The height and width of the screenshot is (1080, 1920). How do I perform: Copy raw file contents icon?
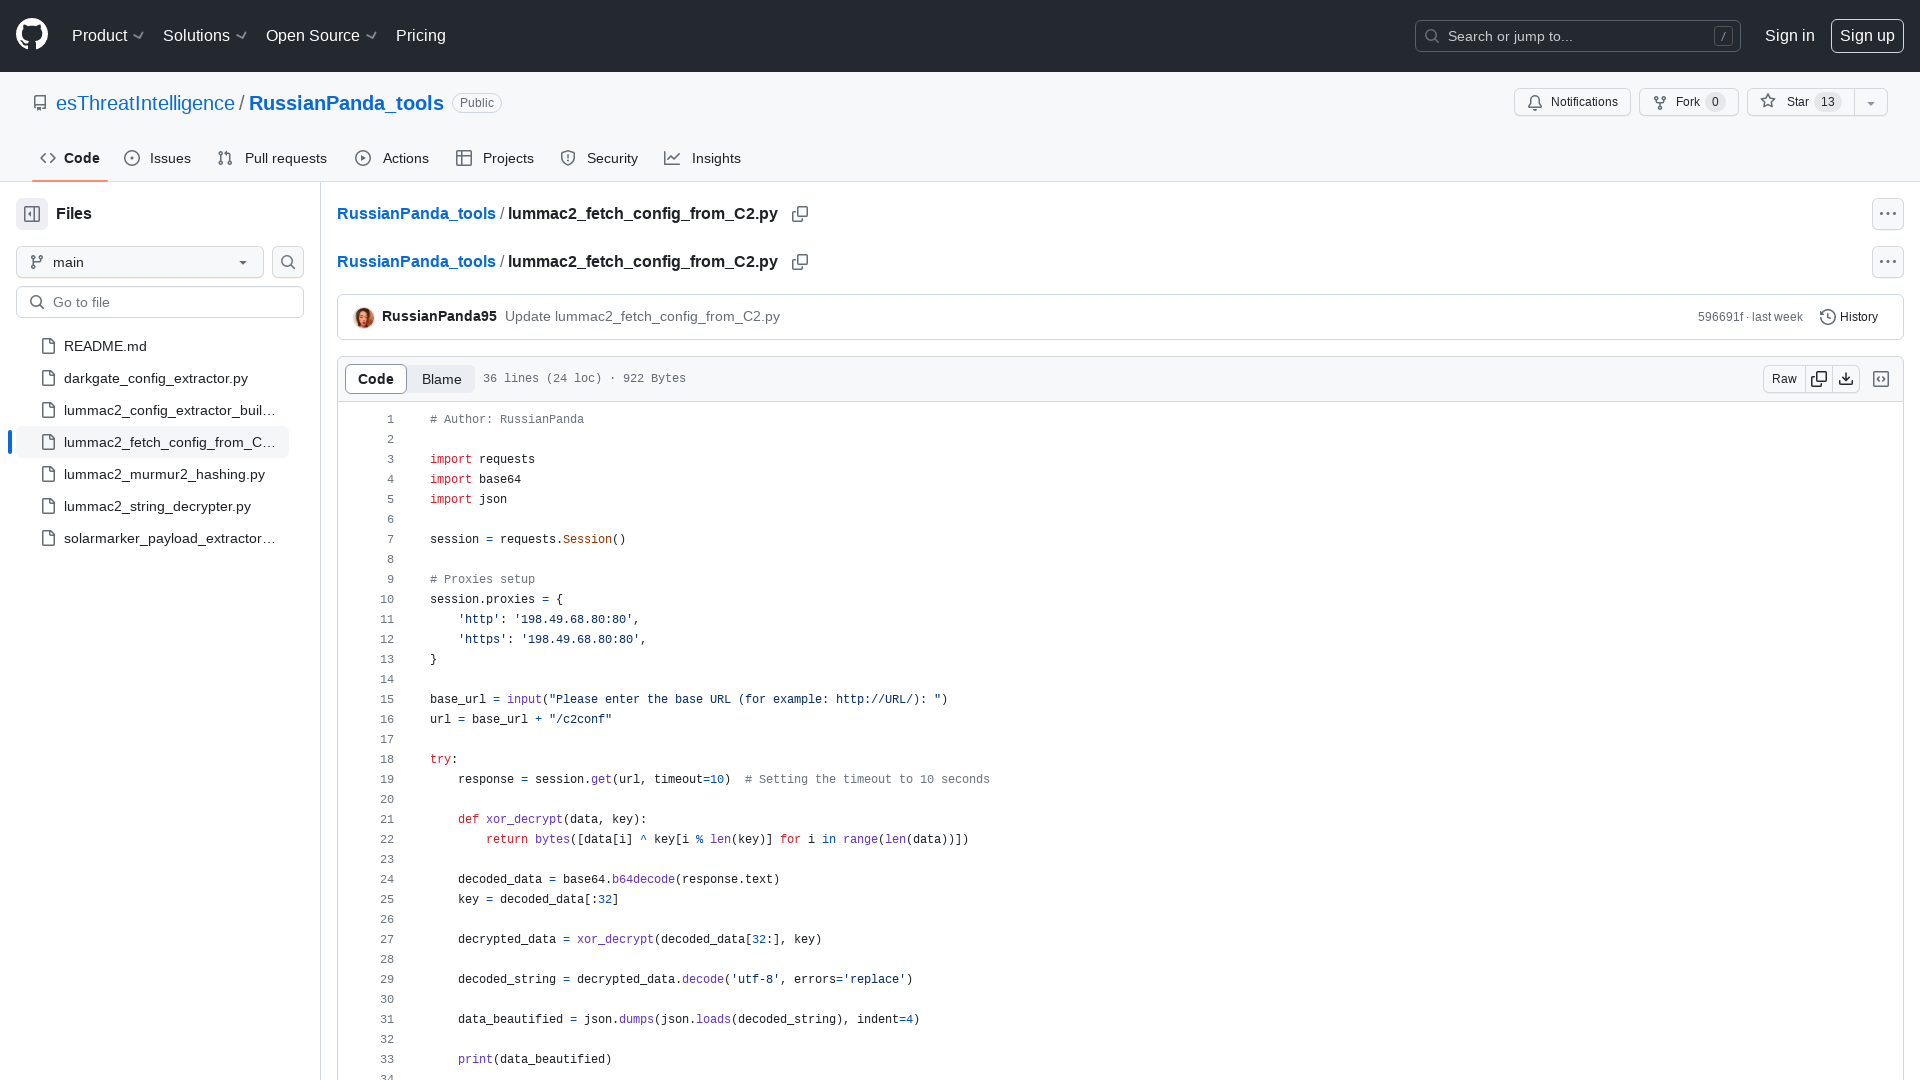(1819, 379)
